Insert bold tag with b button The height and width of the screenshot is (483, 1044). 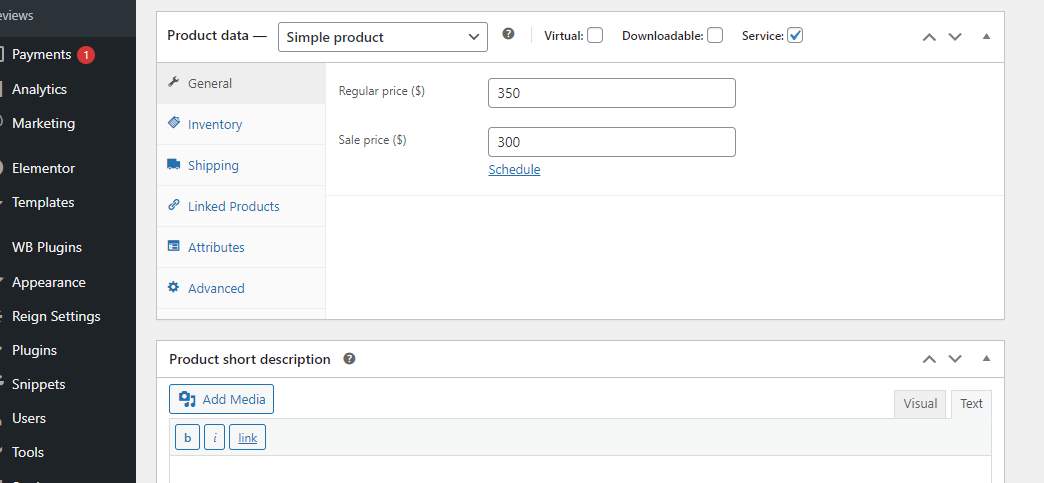[188, 438]
